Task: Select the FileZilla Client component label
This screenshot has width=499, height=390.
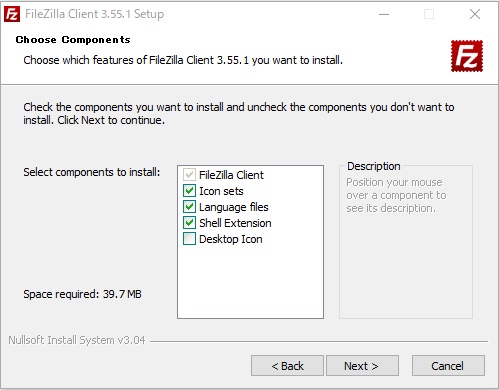Action: click(231, 175)
